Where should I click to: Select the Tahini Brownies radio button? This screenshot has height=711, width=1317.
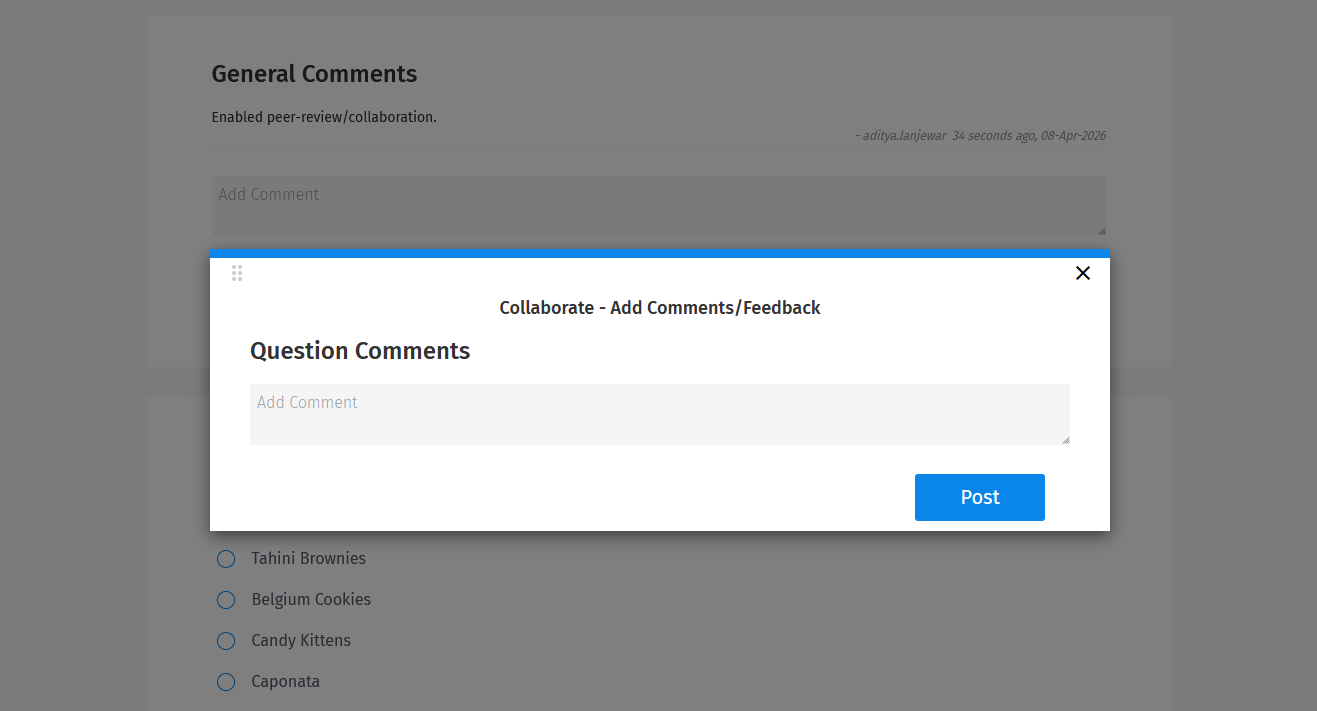[225, 559]
